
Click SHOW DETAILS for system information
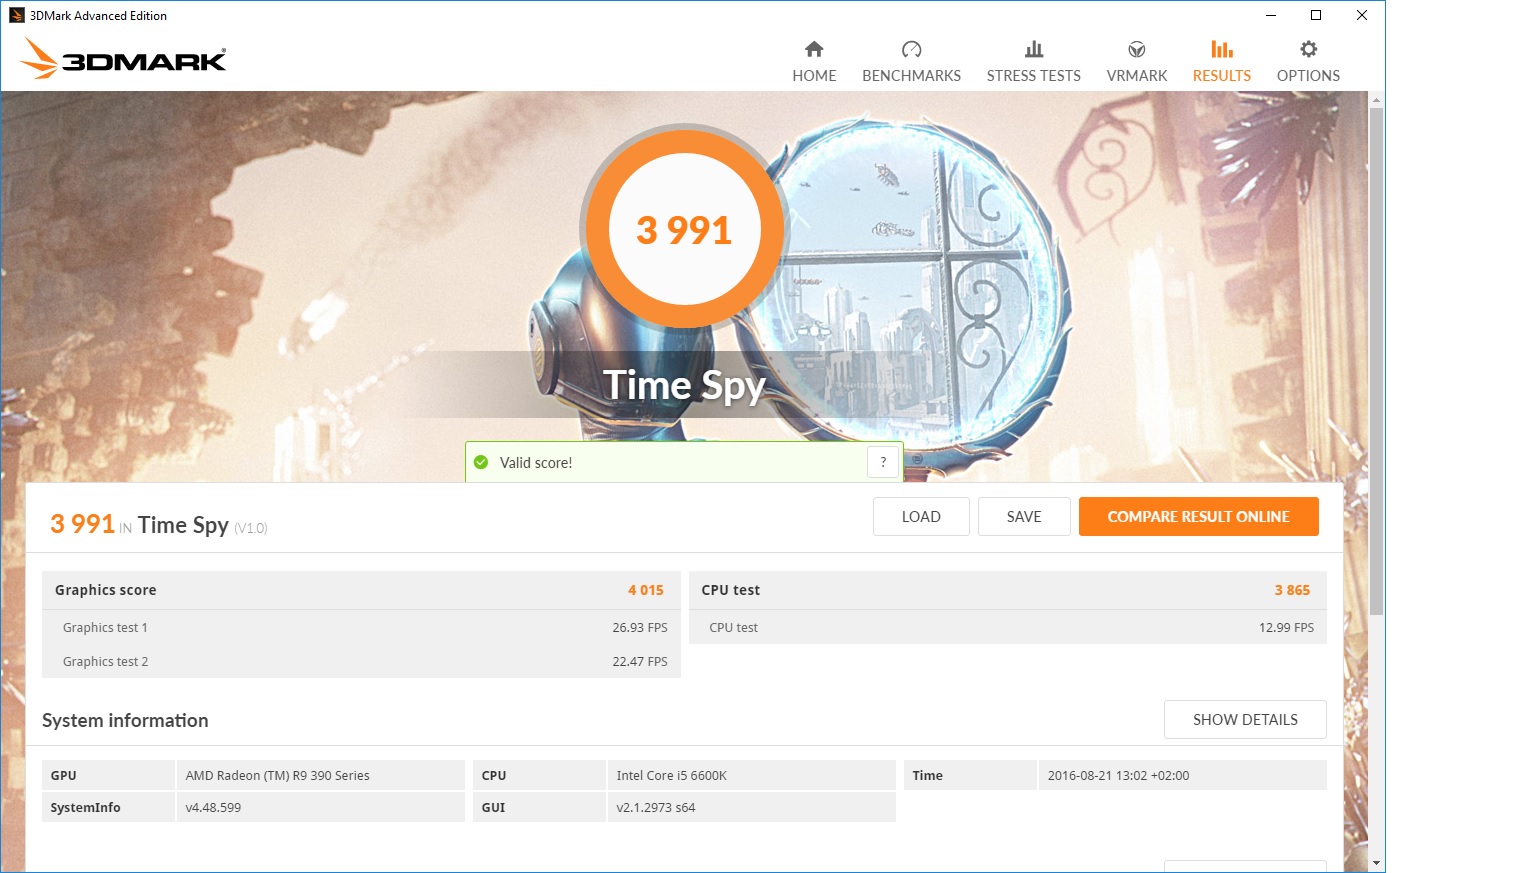[1245, 720]
